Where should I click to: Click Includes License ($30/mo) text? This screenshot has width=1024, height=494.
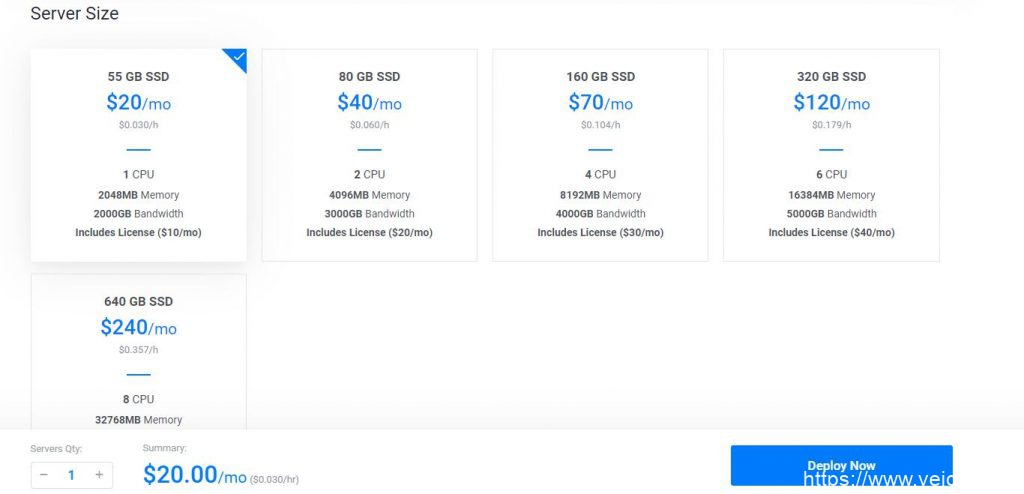(600, 232)
